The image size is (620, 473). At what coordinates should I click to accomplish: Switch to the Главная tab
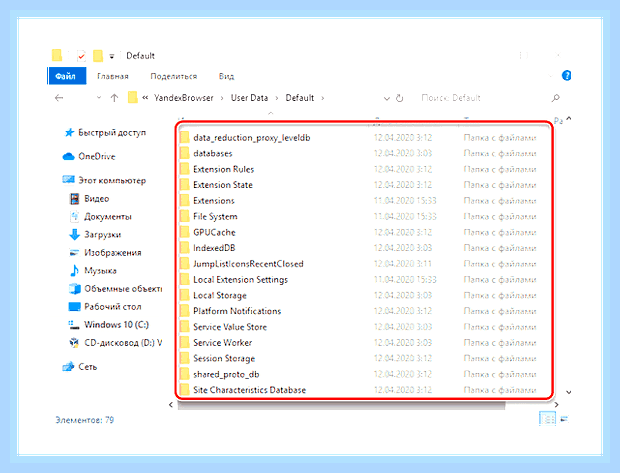(113, 76)
